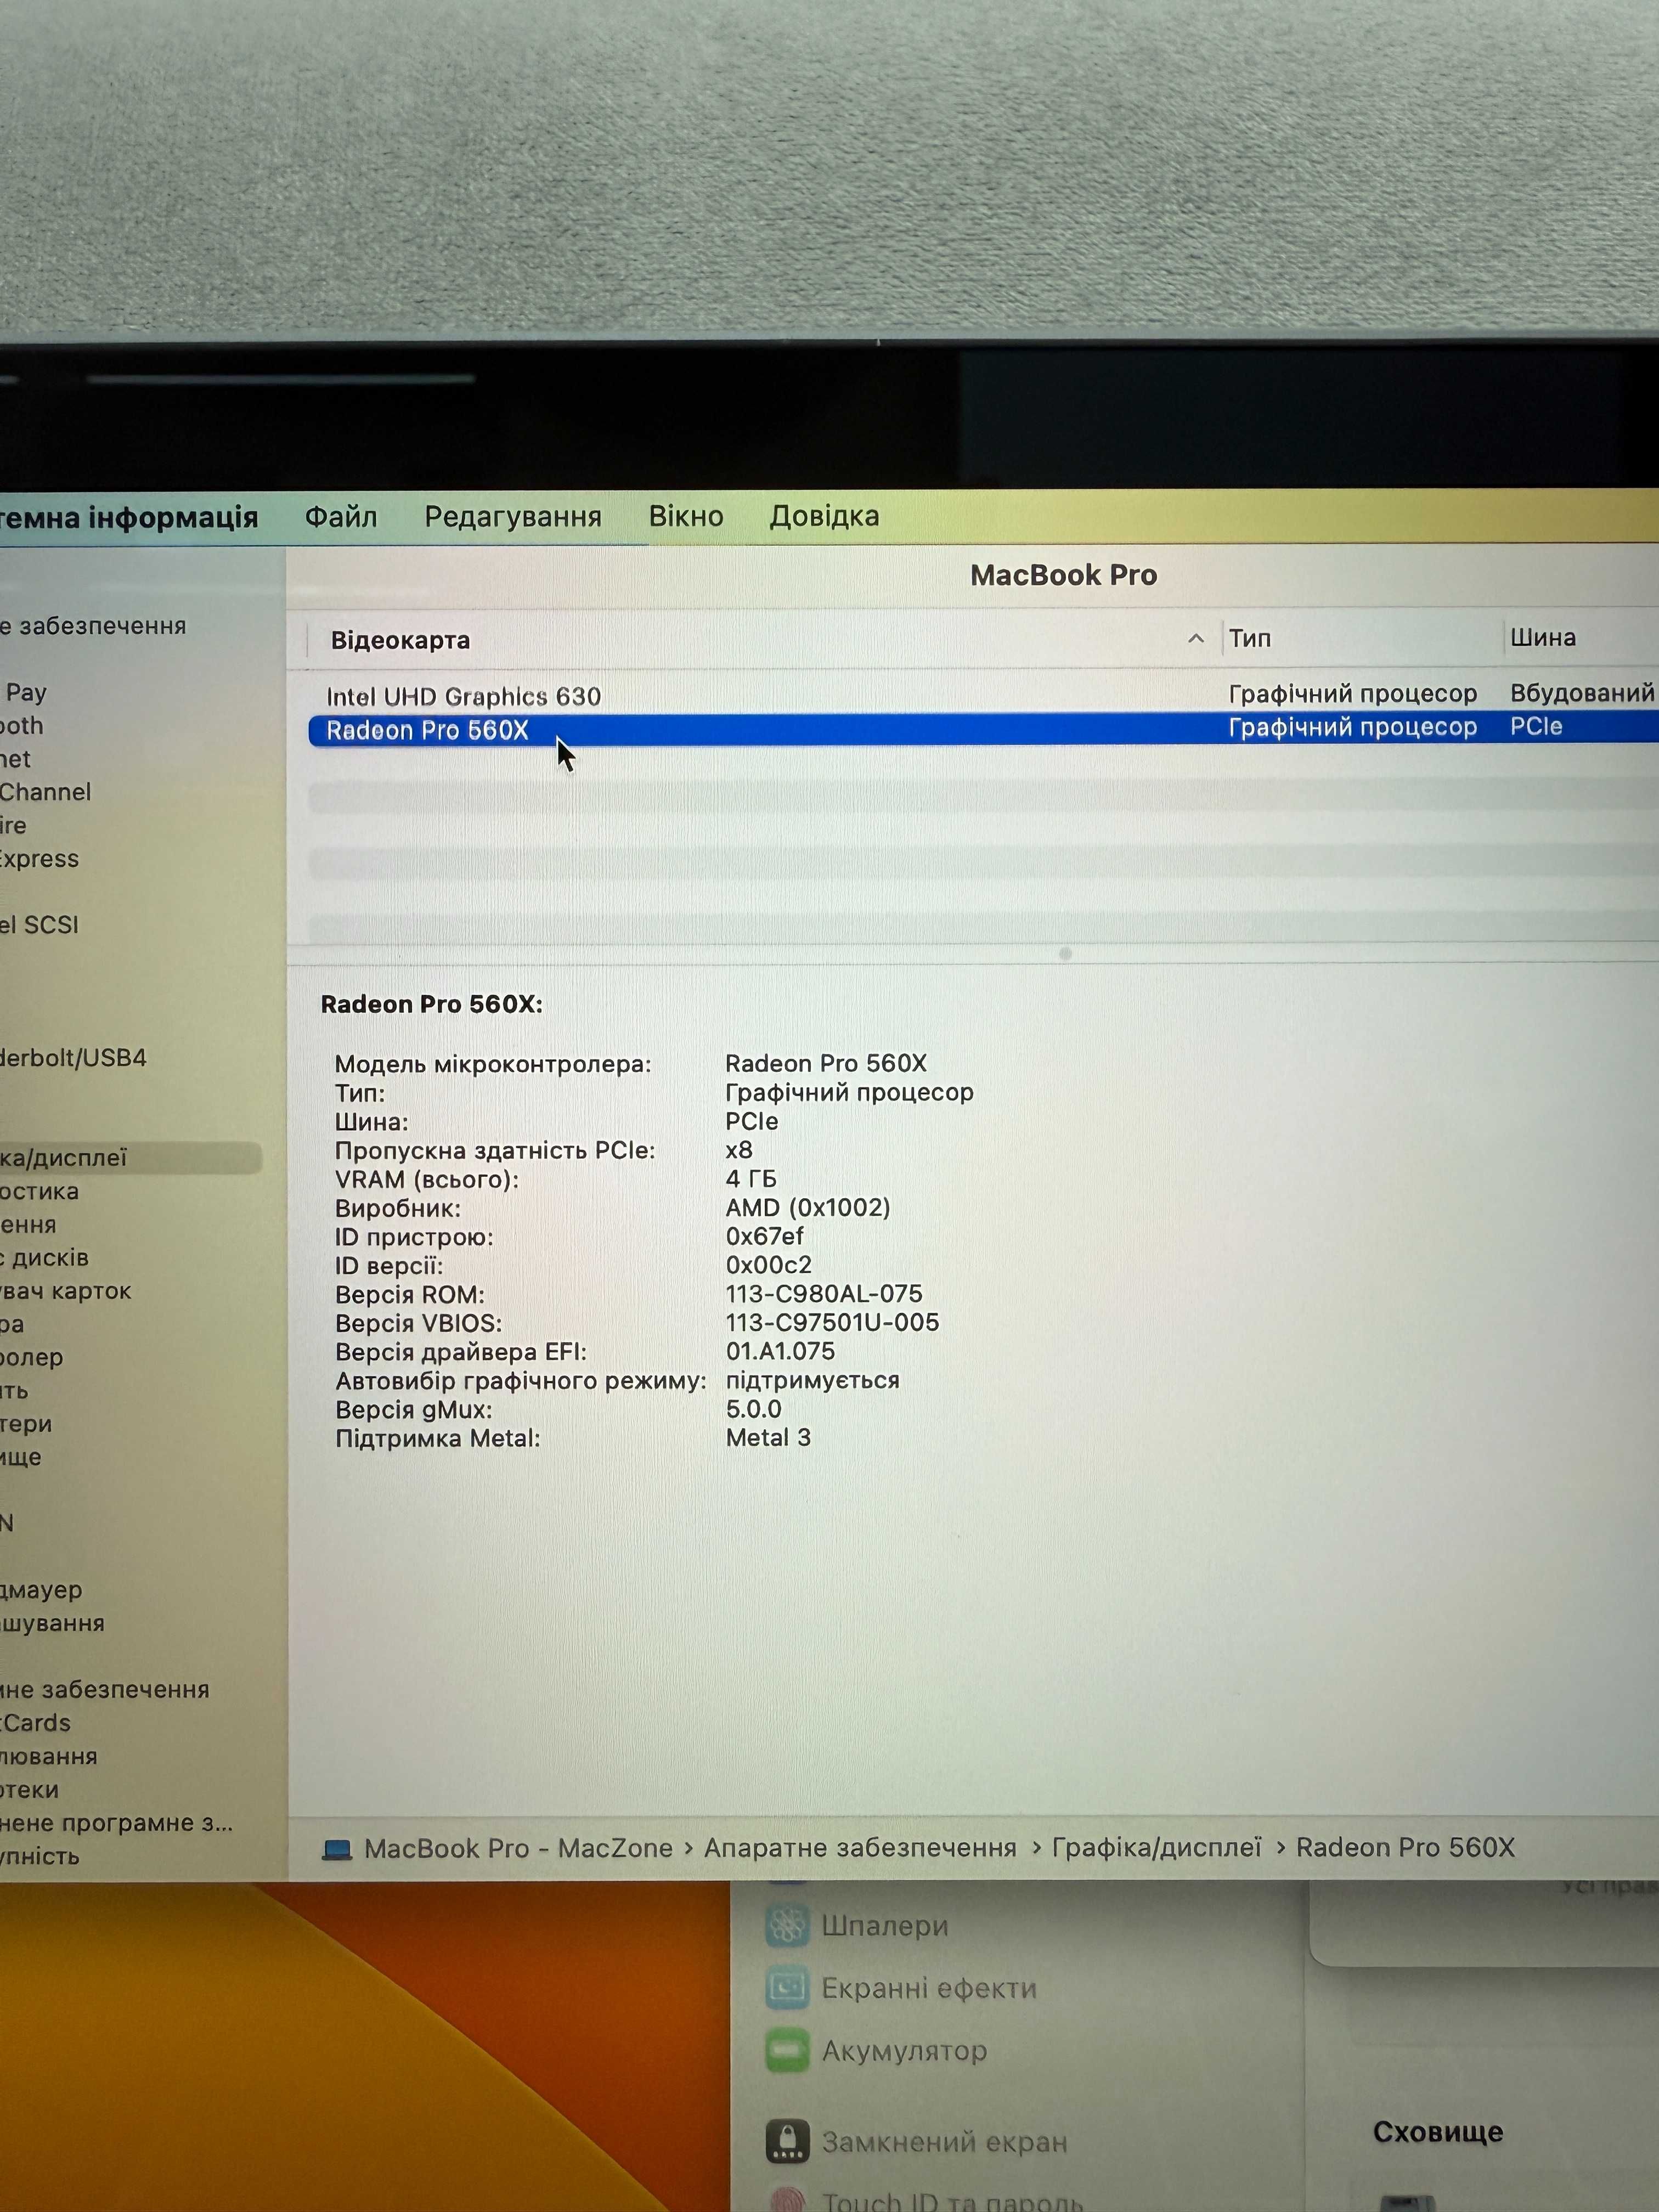Select the Брандмауер sidebar item
Screen dimensions: 1659x2212
click(41, 1590)
